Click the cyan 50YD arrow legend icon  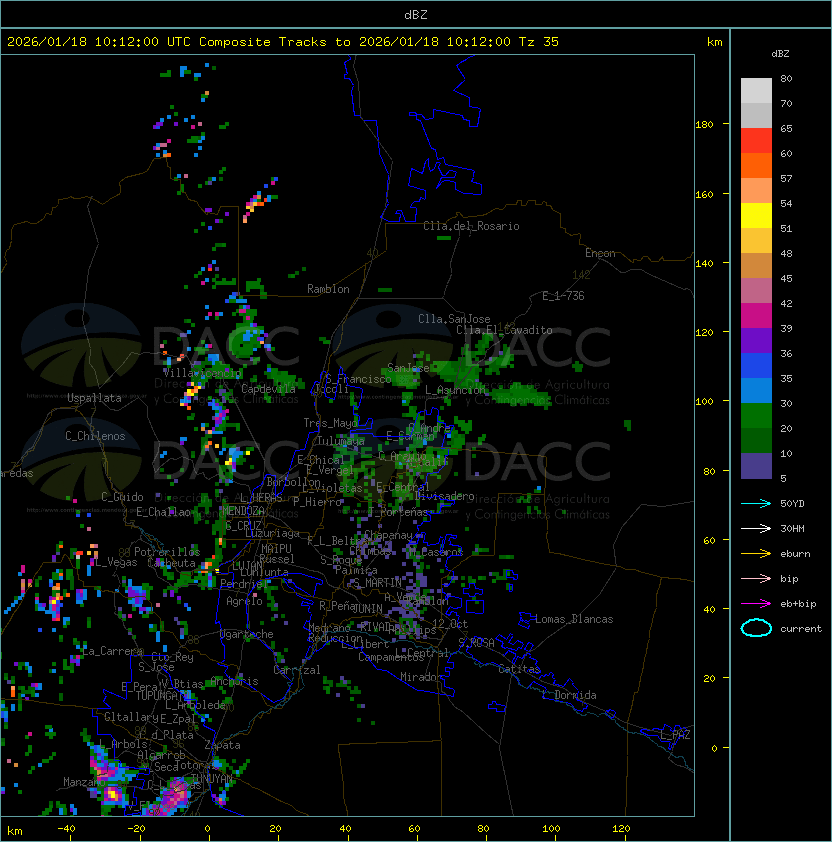(x=756, y=503)
